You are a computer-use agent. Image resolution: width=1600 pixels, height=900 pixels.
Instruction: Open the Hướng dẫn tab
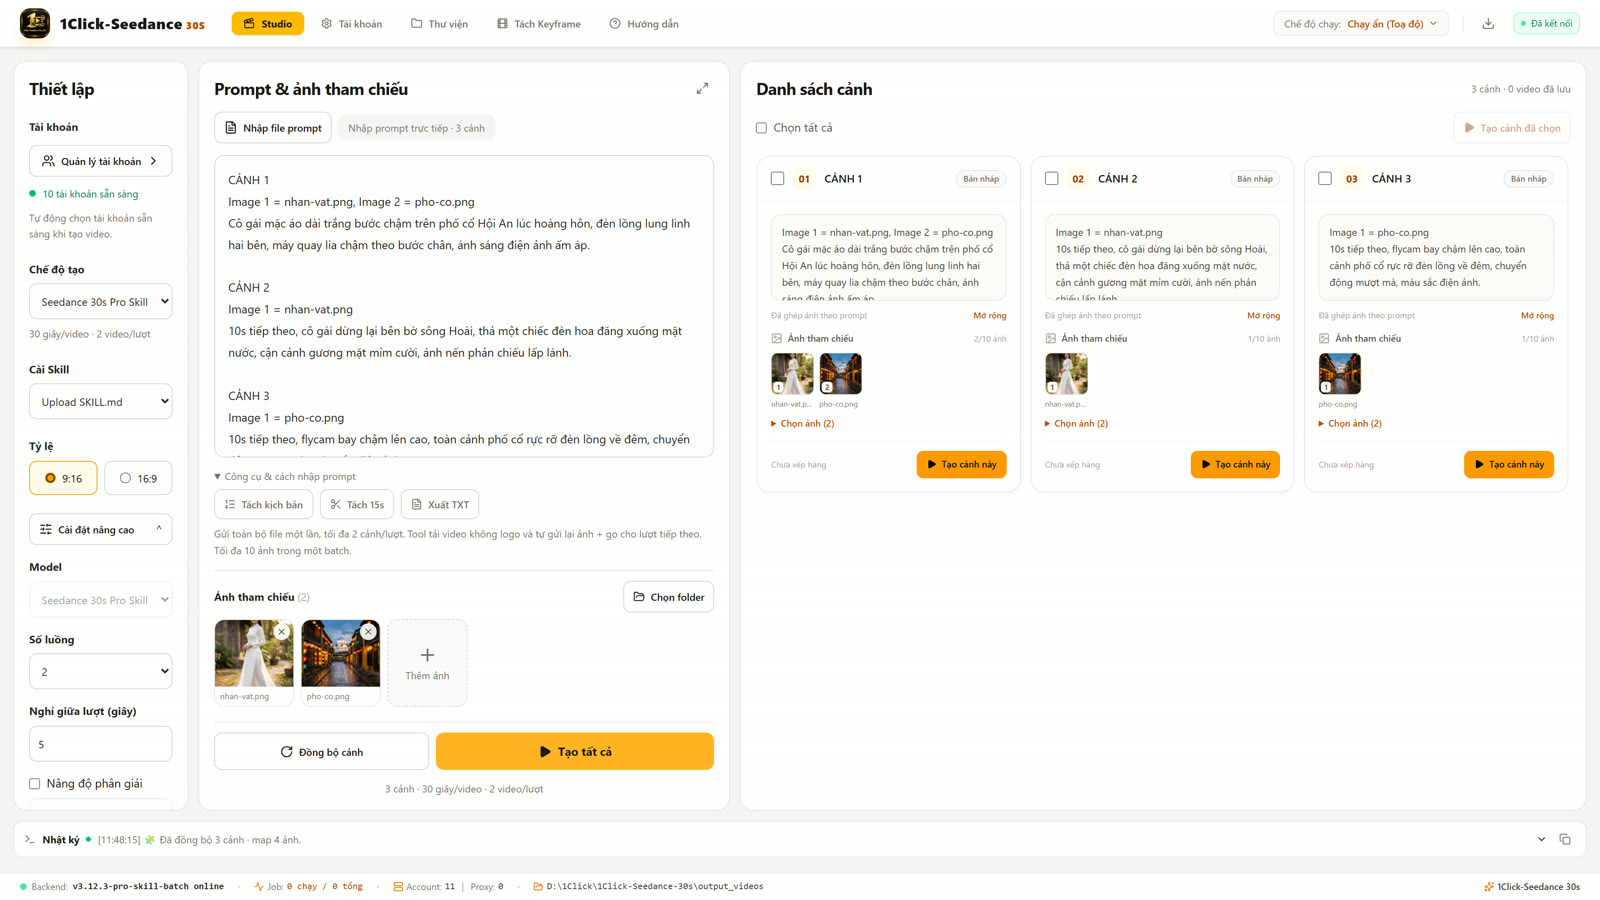tap(644, 24)
